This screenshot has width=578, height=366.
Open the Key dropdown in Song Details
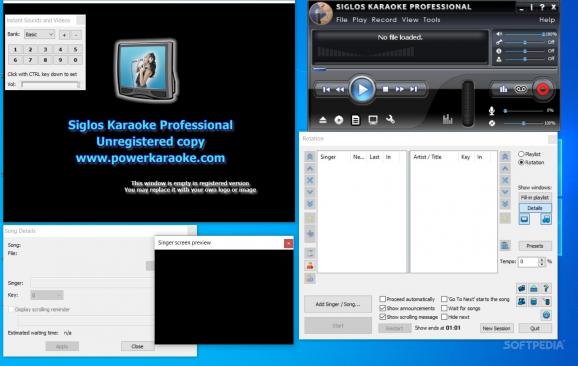[x=47, y=295]
